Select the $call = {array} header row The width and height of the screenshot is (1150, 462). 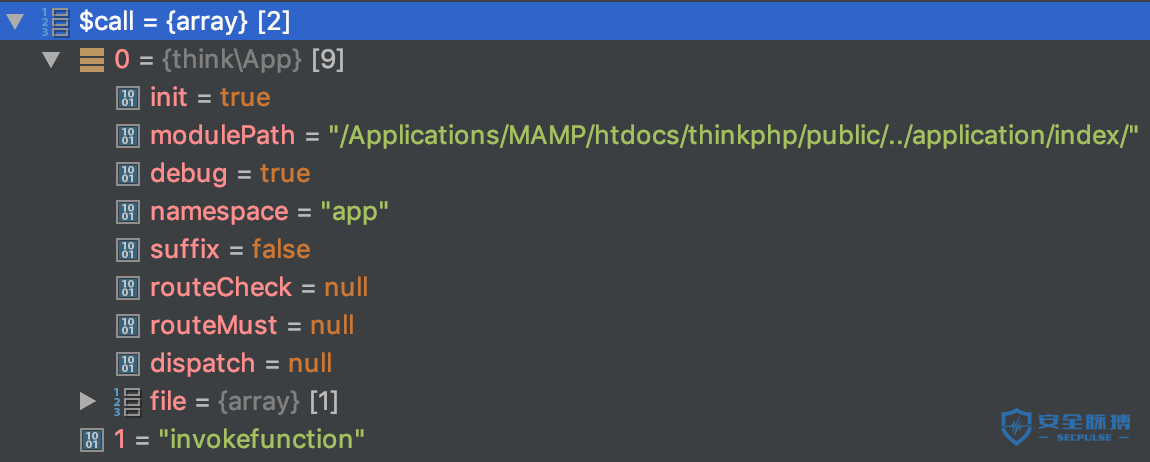pyautogui.click(x=575, y=22)
